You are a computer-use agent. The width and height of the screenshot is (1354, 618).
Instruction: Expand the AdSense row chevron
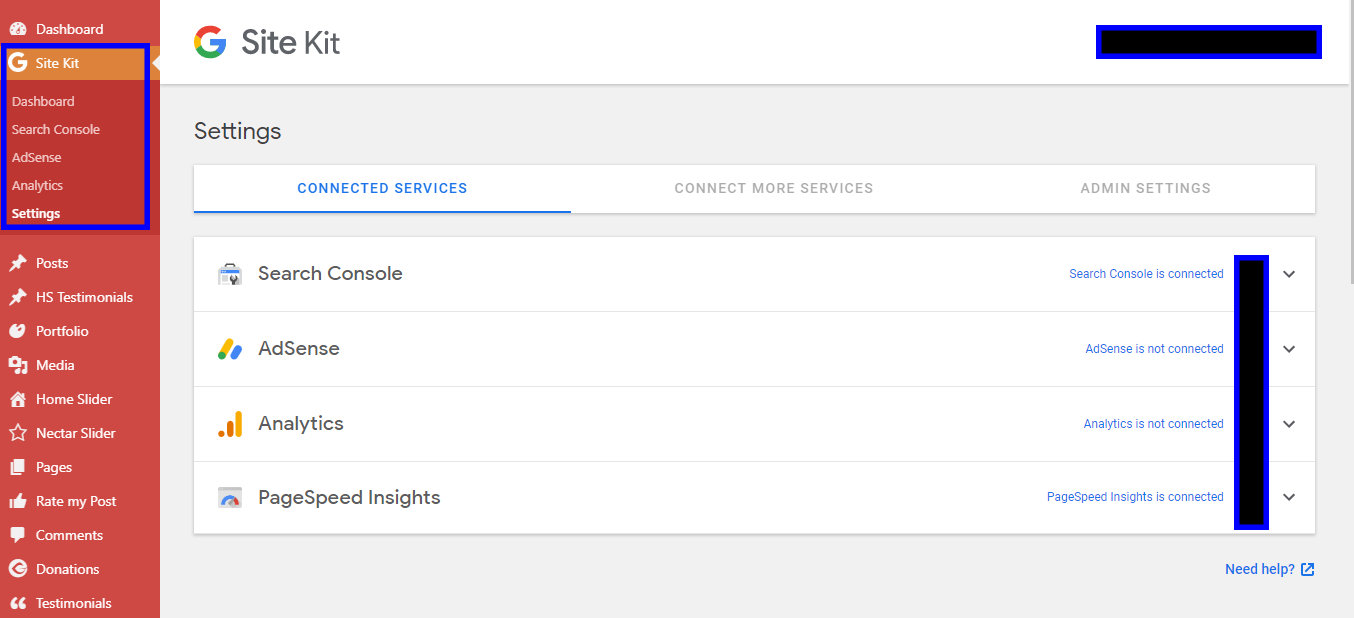1289,349
